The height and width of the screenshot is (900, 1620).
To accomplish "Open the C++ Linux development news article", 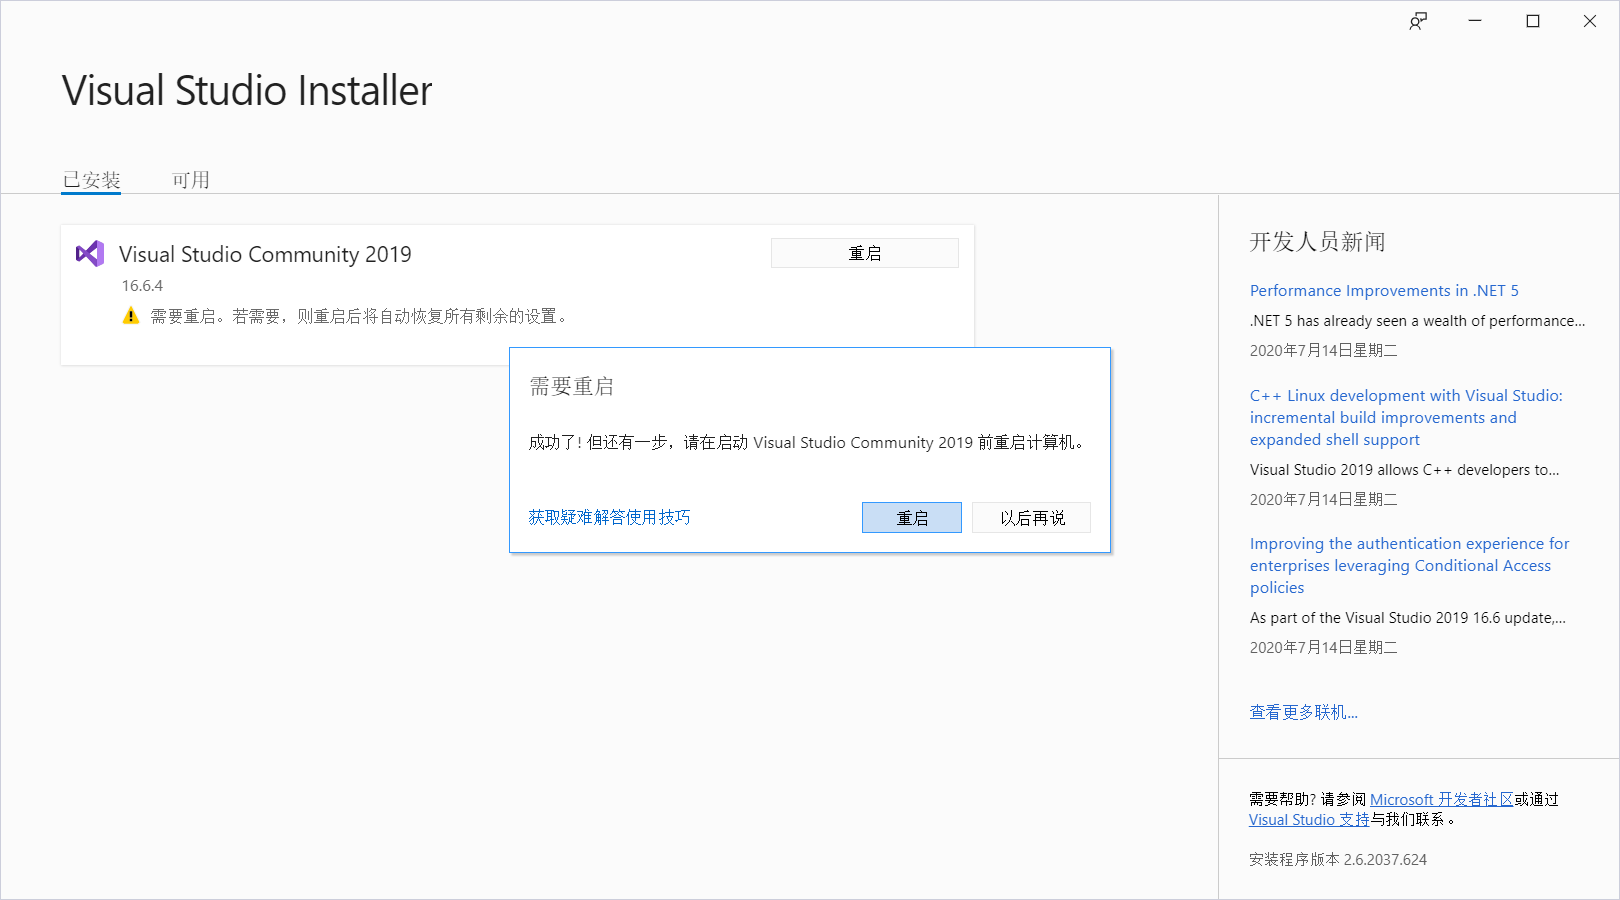I will pos(1406,417).
